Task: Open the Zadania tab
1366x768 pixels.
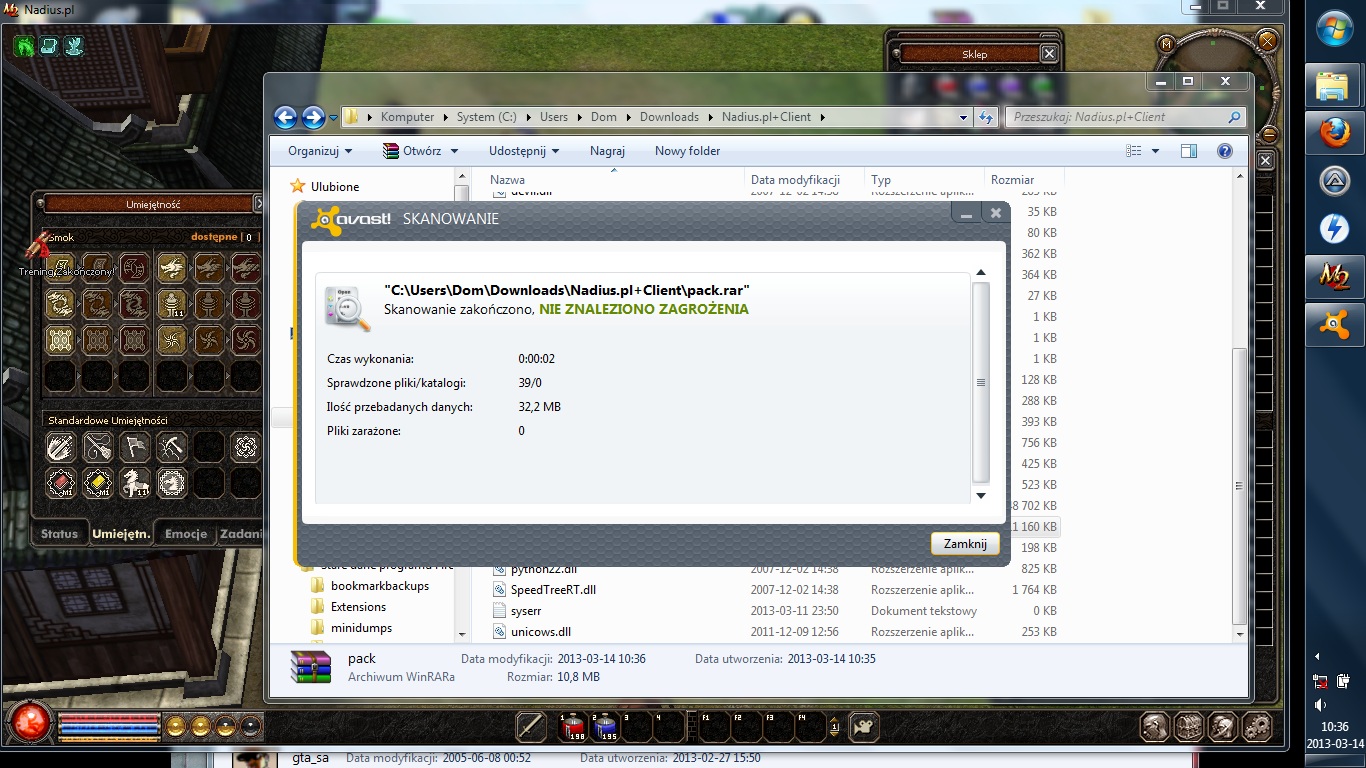Action: coord(241,534)
